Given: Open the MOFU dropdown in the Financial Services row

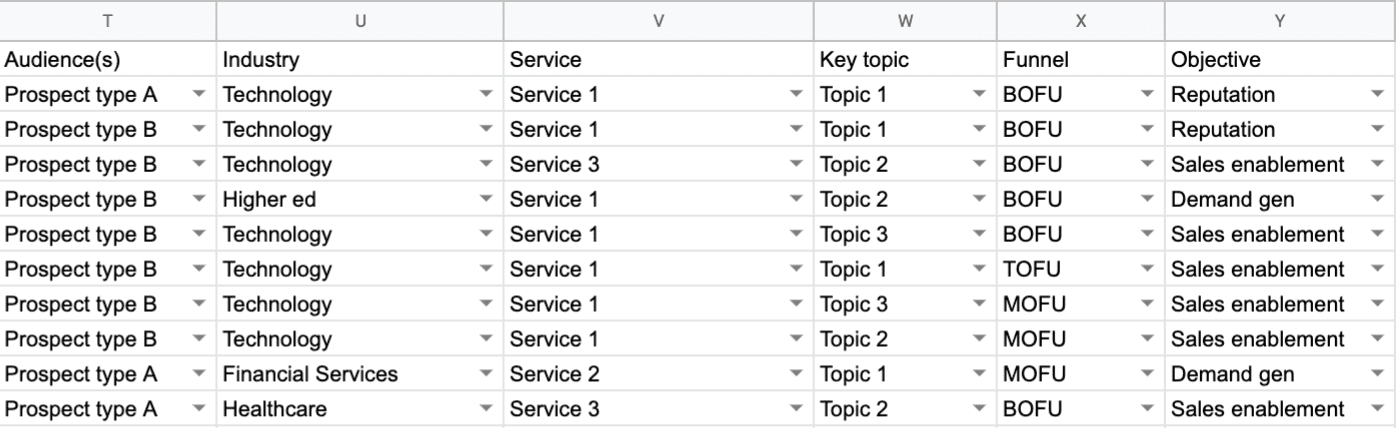Looking at the screenshot, I should point(1148,374).
